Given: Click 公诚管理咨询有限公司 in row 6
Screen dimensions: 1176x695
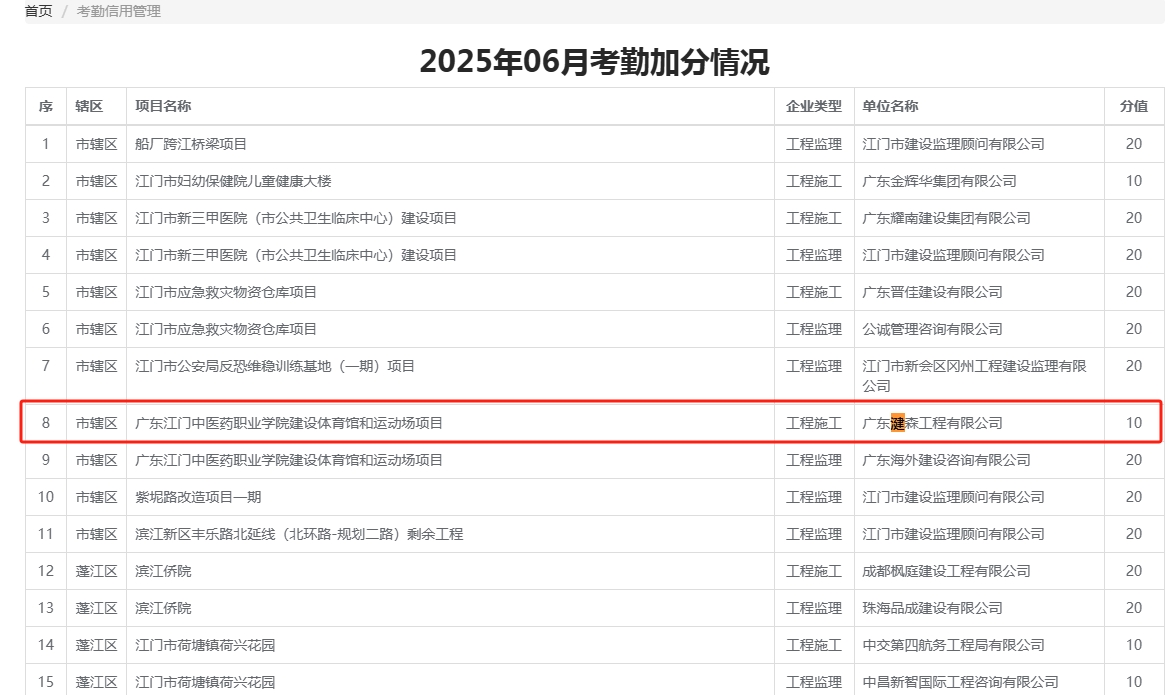Looking at the screenshot, I should [932, 329].
